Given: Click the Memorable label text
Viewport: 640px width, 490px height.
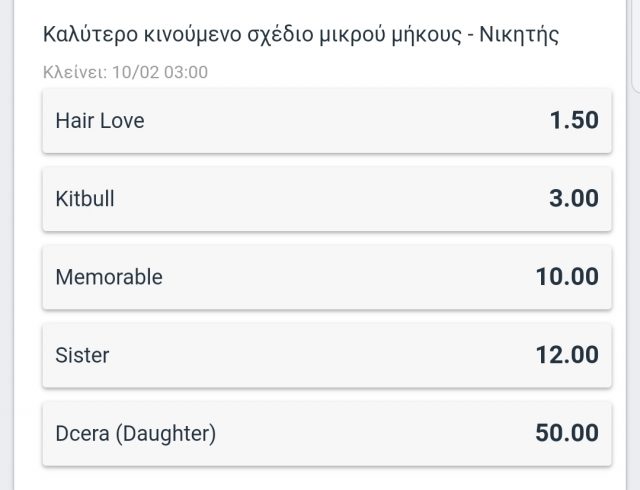Looking at the screenshot, I should point(109,277).
